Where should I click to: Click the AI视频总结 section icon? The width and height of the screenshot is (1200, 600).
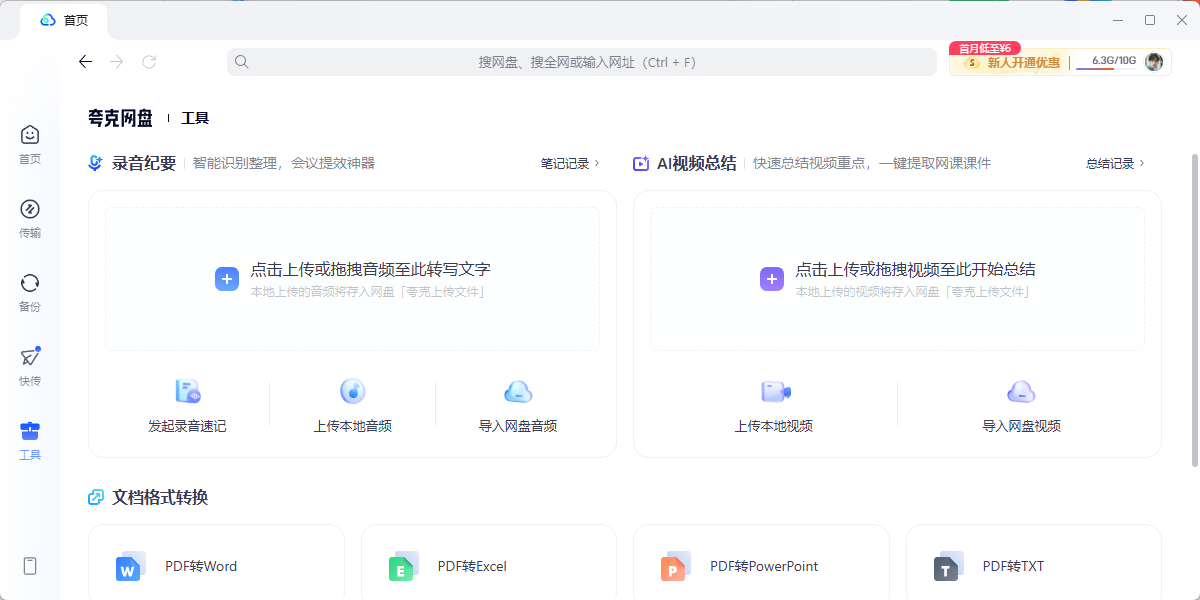(641, 163)
